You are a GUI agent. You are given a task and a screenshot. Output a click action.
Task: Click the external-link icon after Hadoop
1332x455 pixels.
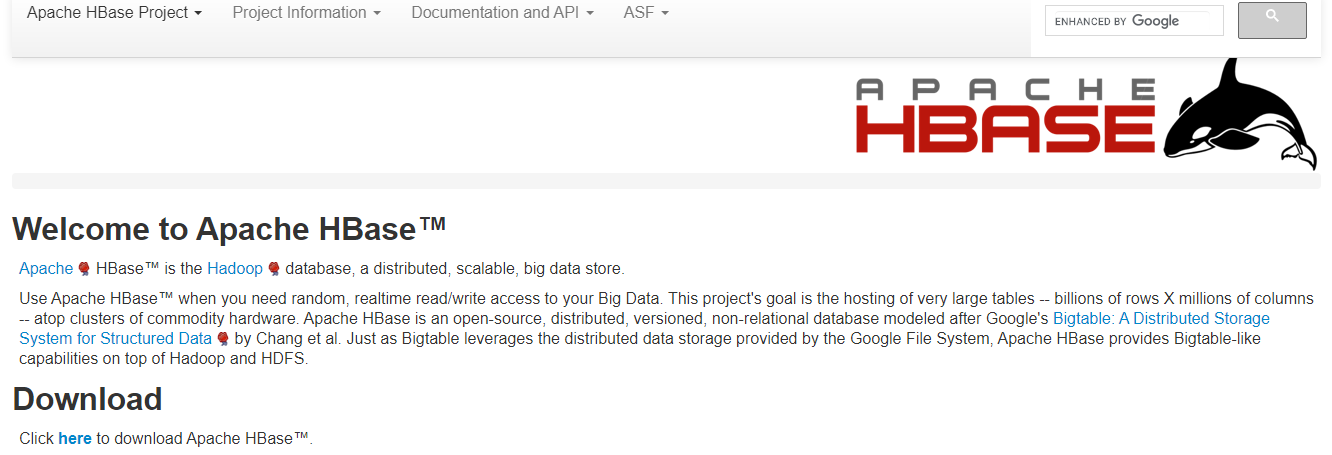point(274,269)
